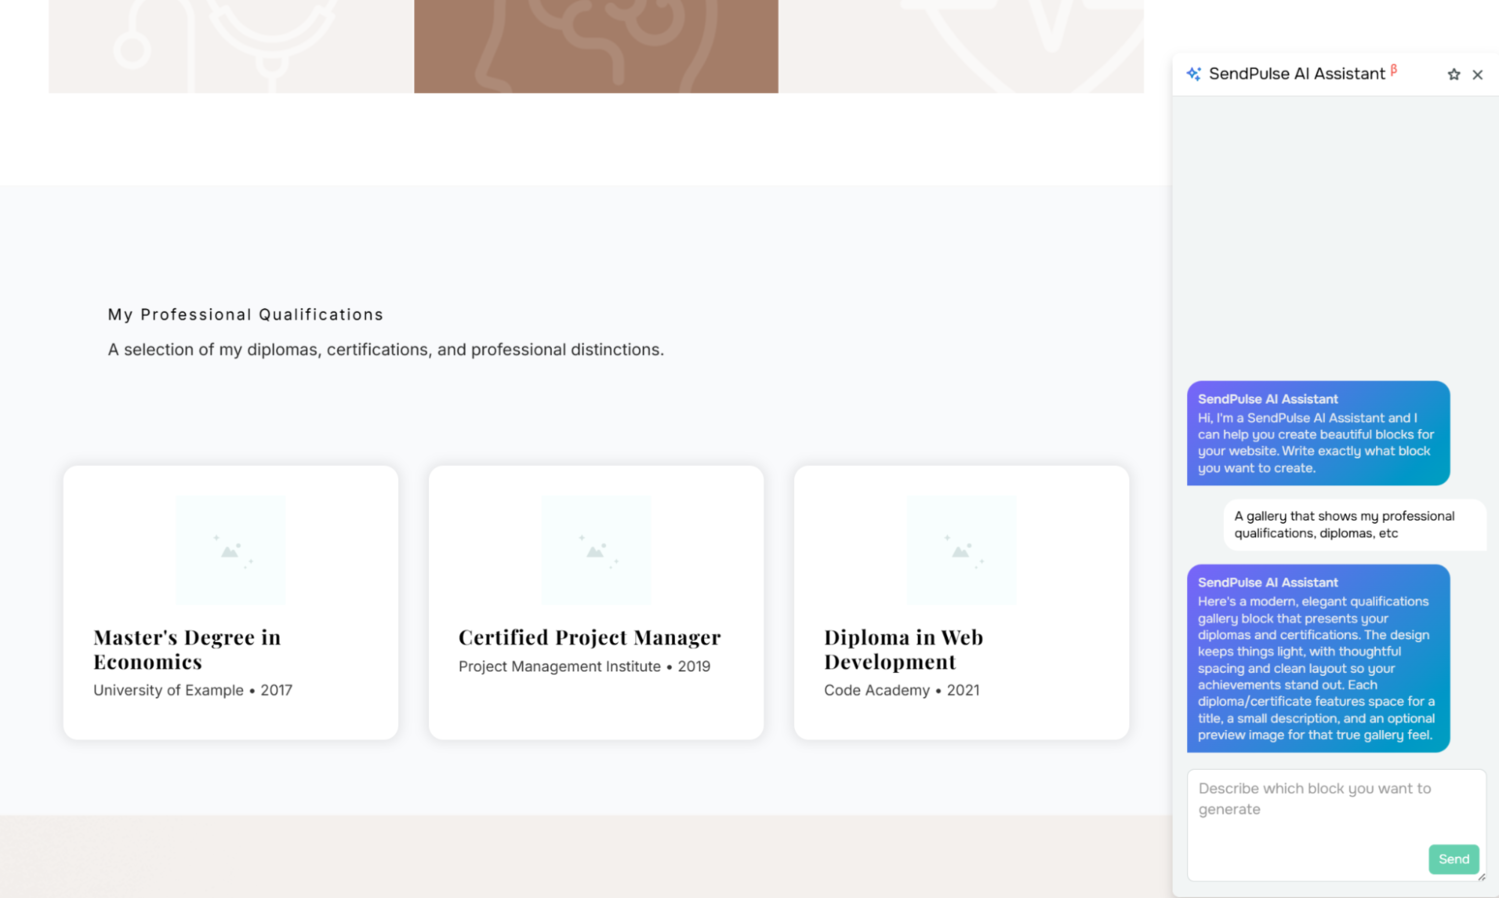Viewport: 1499px width, 898px height.
Task: Click the University of Example 2017 subtitle
Action: (192, 690)
